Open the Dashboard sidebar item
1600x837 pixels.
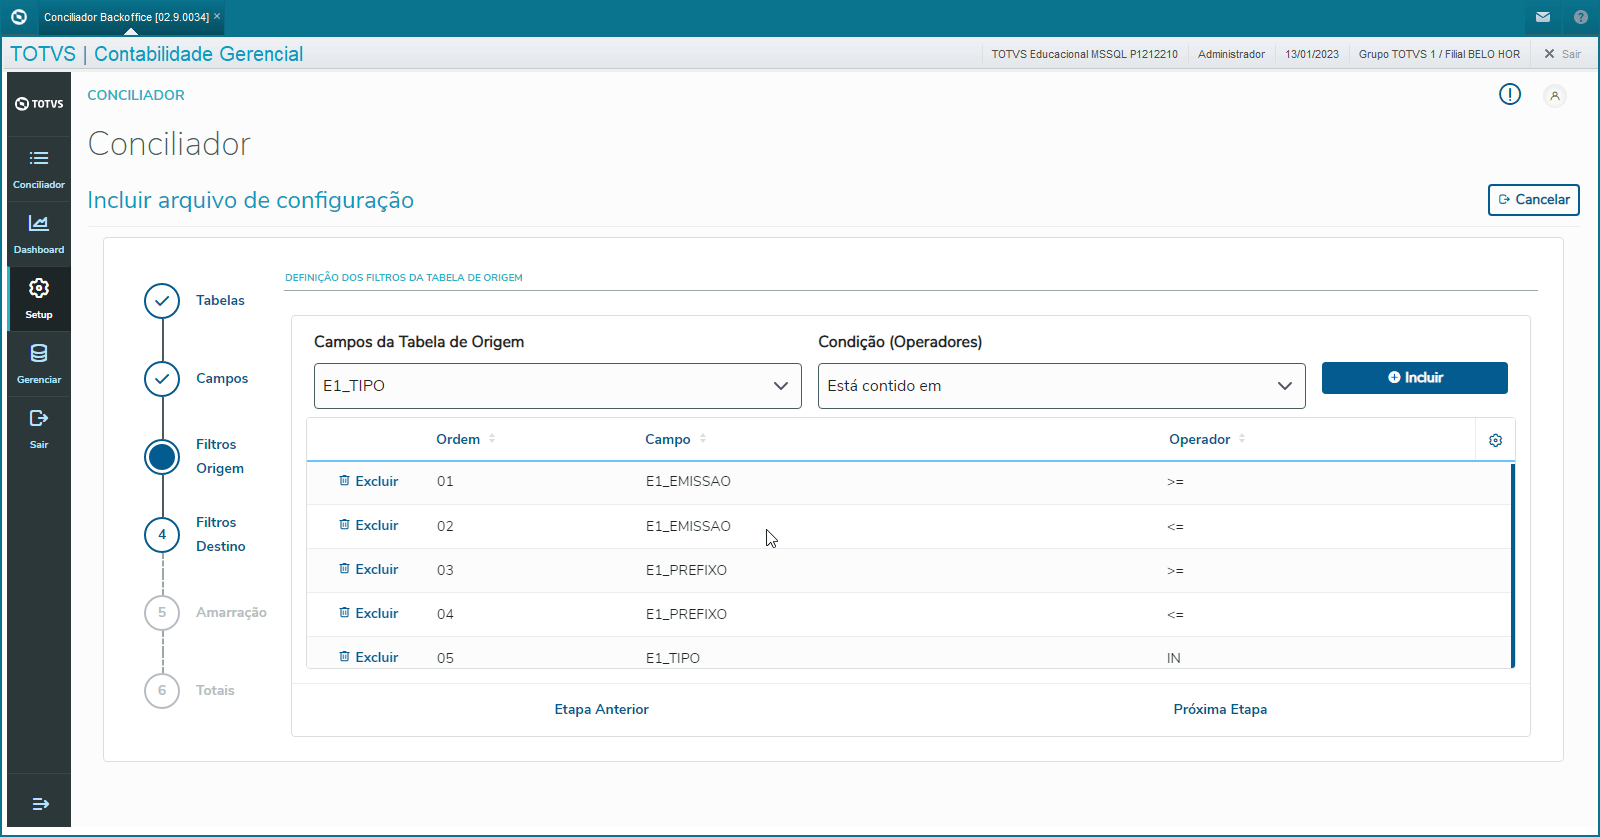point(39,234)
